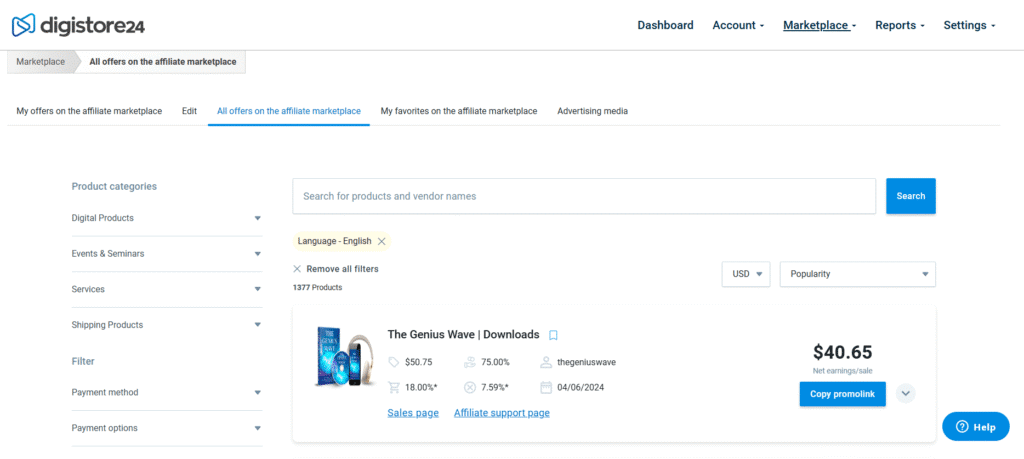This screenshot has width=1024, height=459.
Task: Click the shopping cart icon beside 18.00%
Action: pos(393,387)
